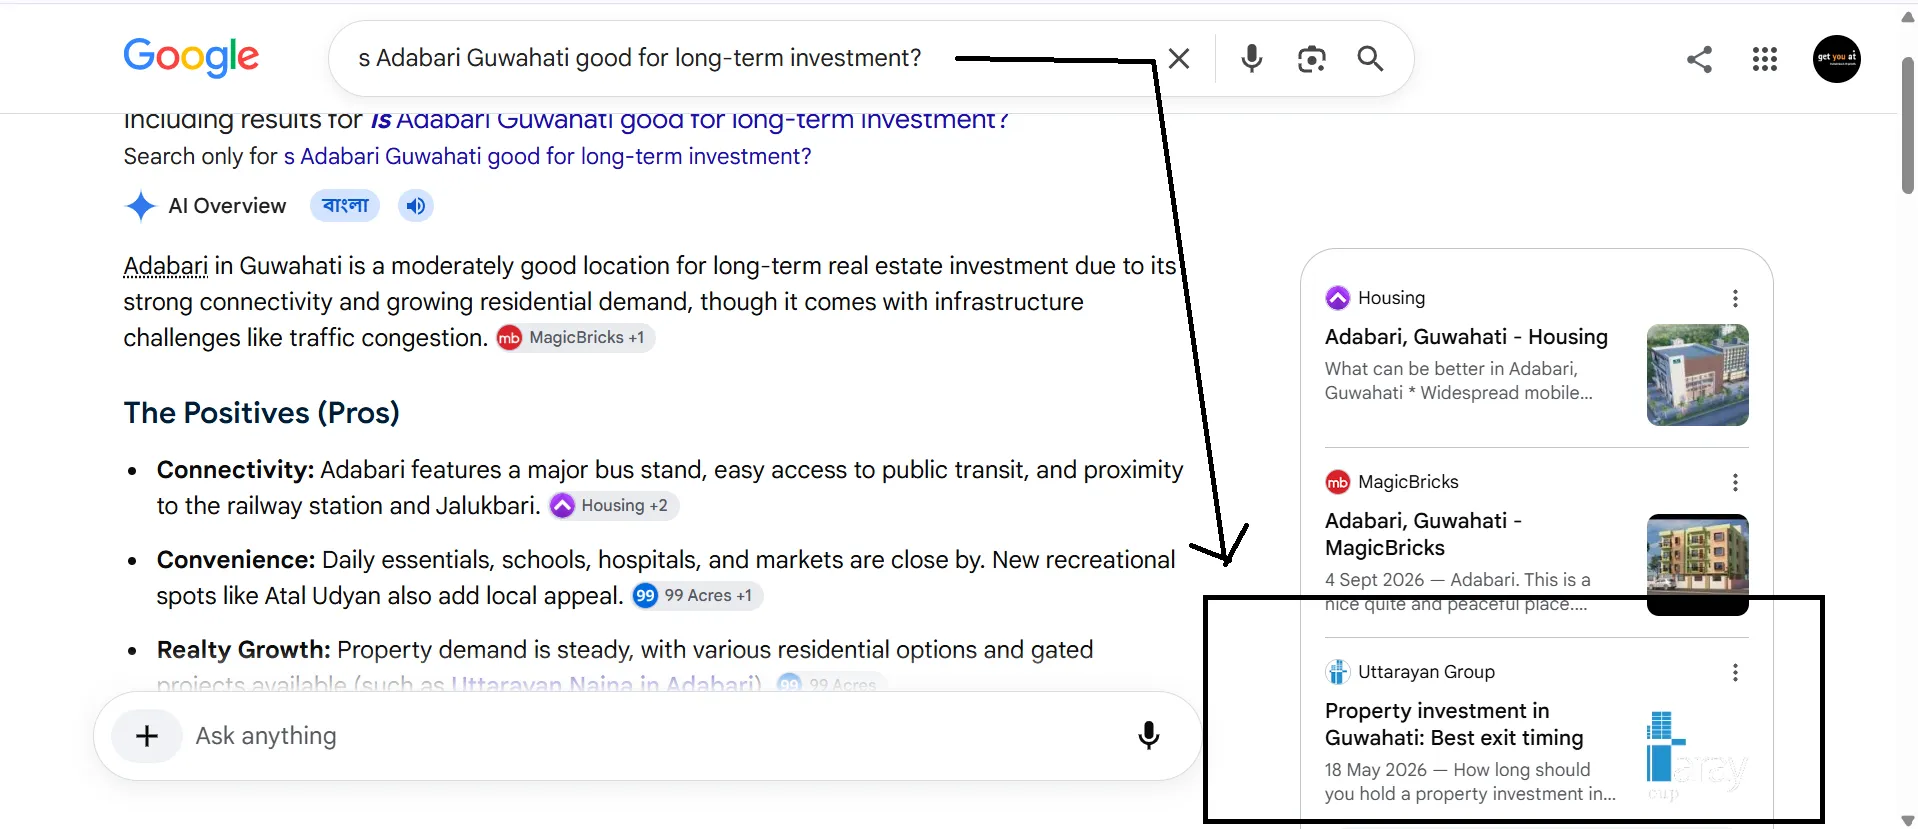Image resolution: width=1918 pixels, height=829 pixels.
Task: Open the Adabari, Guwahati - Housing result
Action: click(x=1466, y=337)
